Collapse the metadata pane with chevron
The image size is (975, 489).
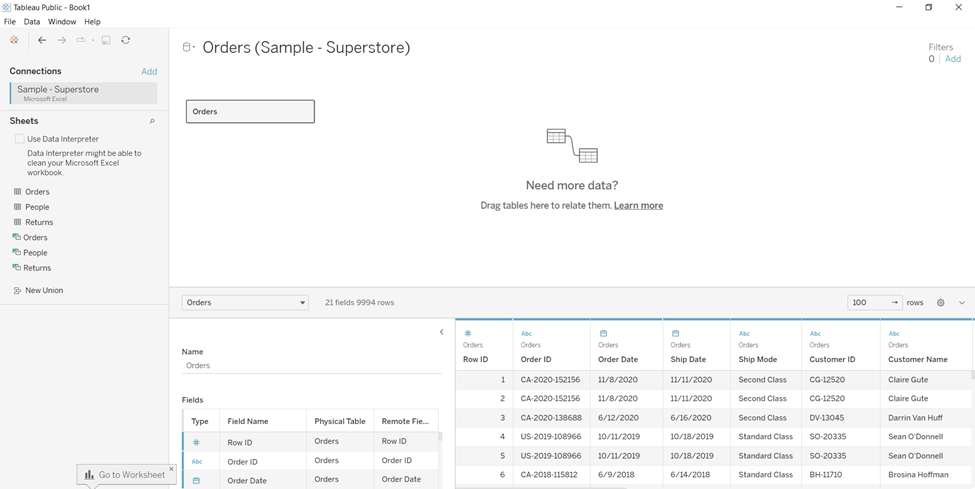(441, 332)
